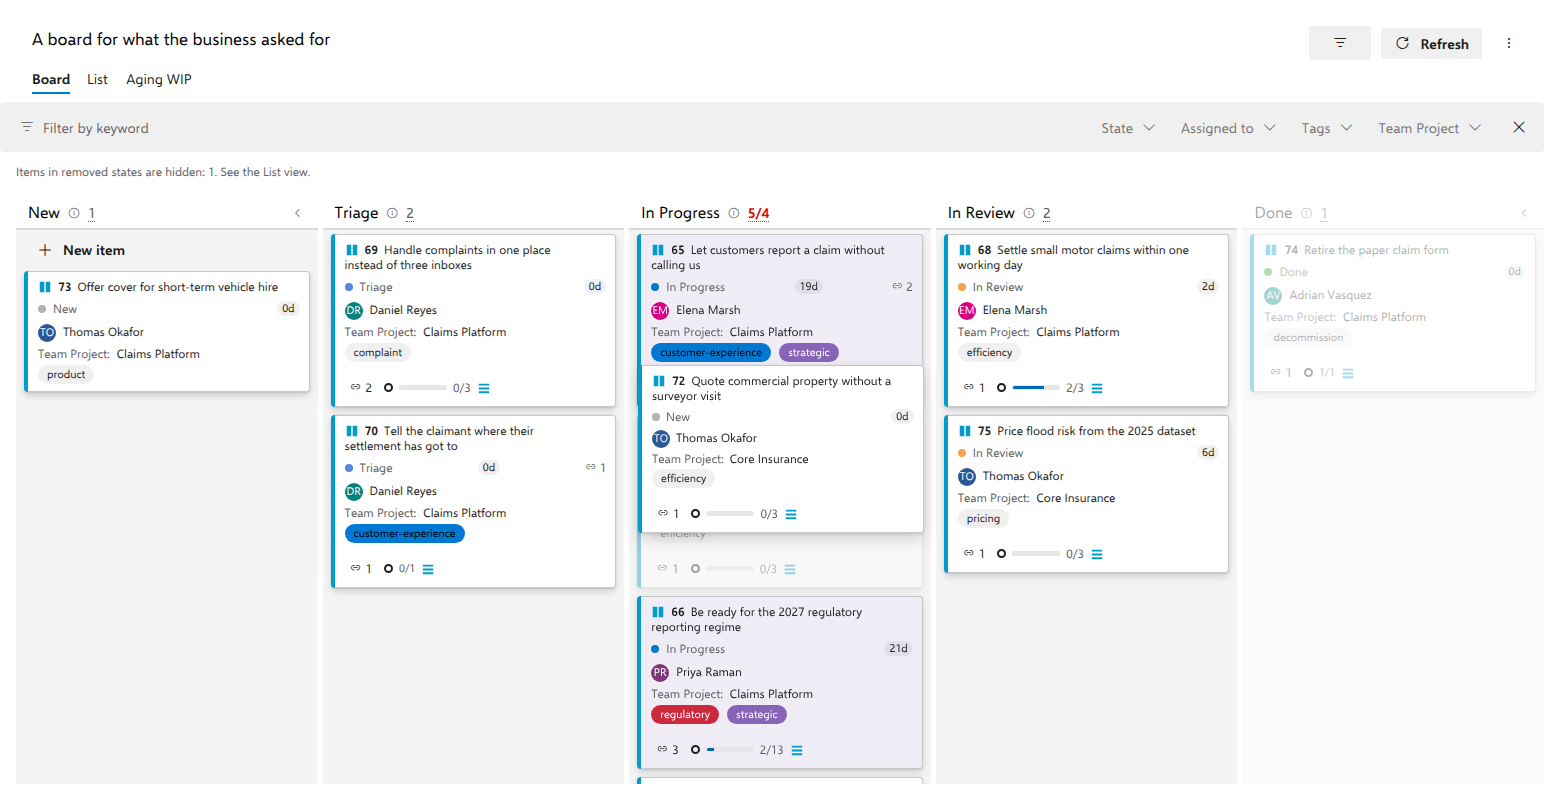Click the info icon next to In Progress
The height and width of the screenshot is (800, 1560).
click(734, 213)
